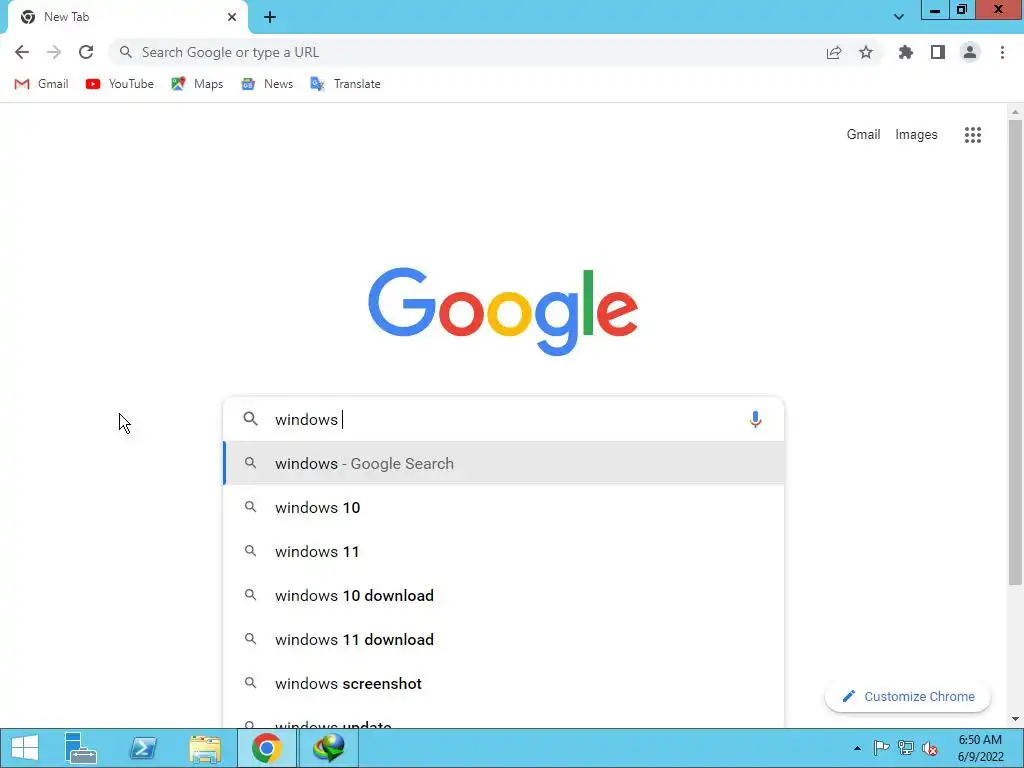Close the New Tab tab
The height and width of the screenshot is (768, 1024).
(x=232, y=17)
